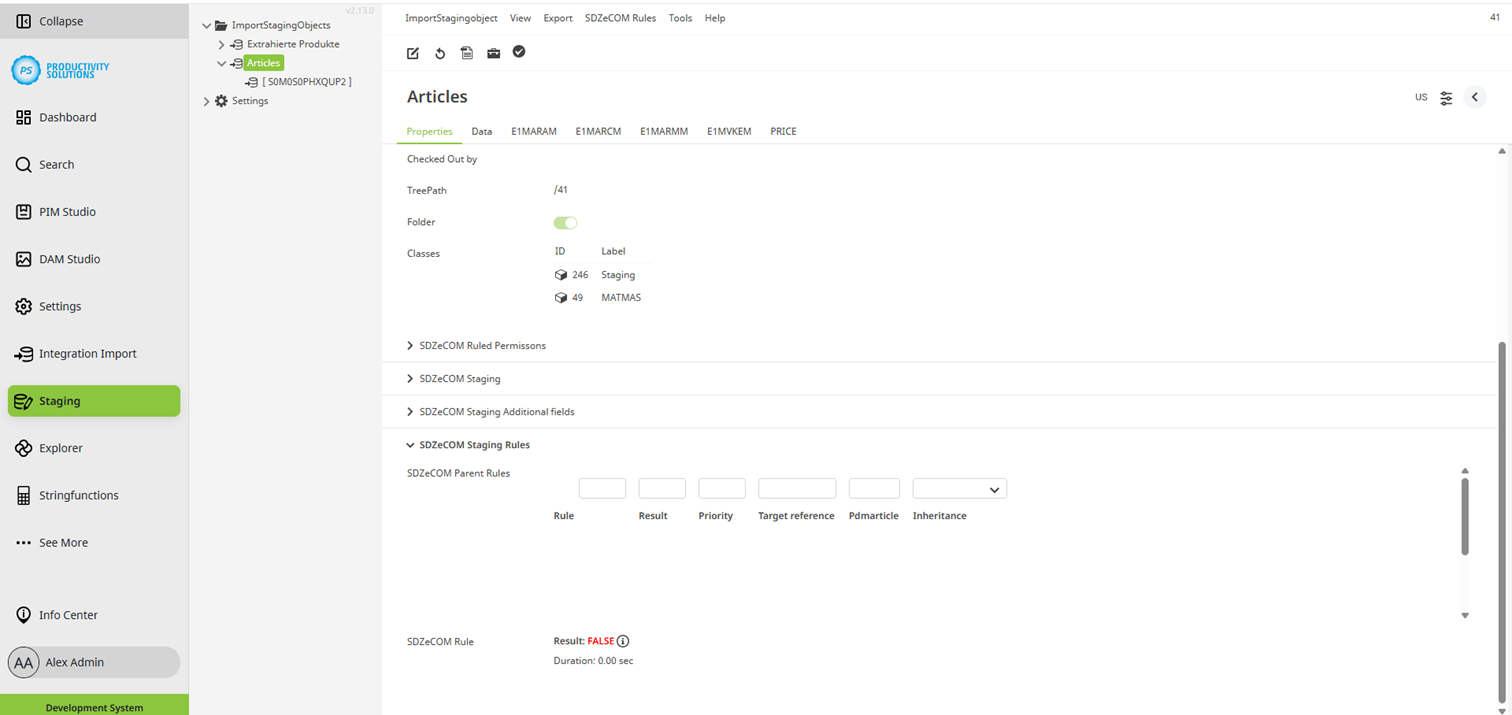The height and width of the screenshot is (715, 1512).
Task: Open the Inheritance dropdown
Action: [958, 488]
